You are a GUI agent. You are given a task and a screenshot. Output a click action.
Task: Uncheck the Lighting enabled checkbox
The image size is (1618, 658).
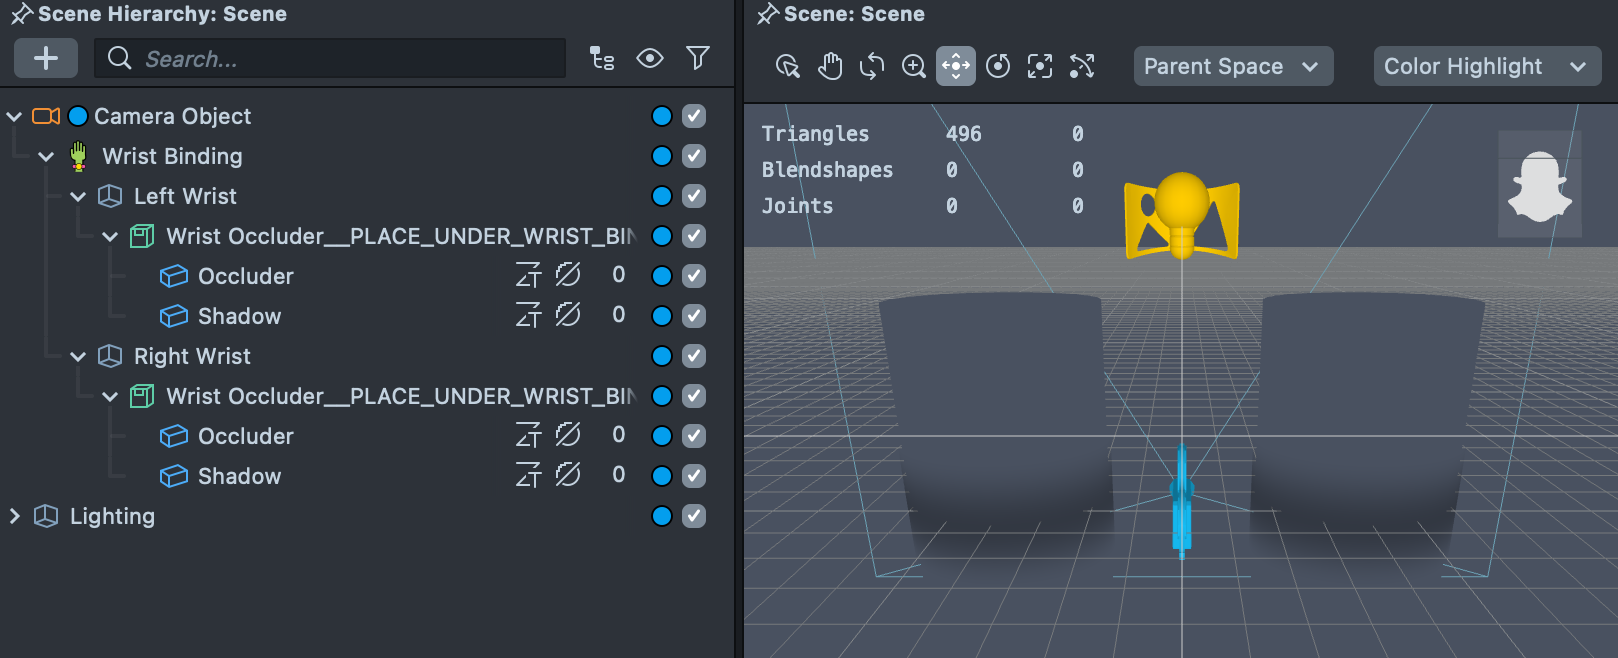click(x=694, y=516)
